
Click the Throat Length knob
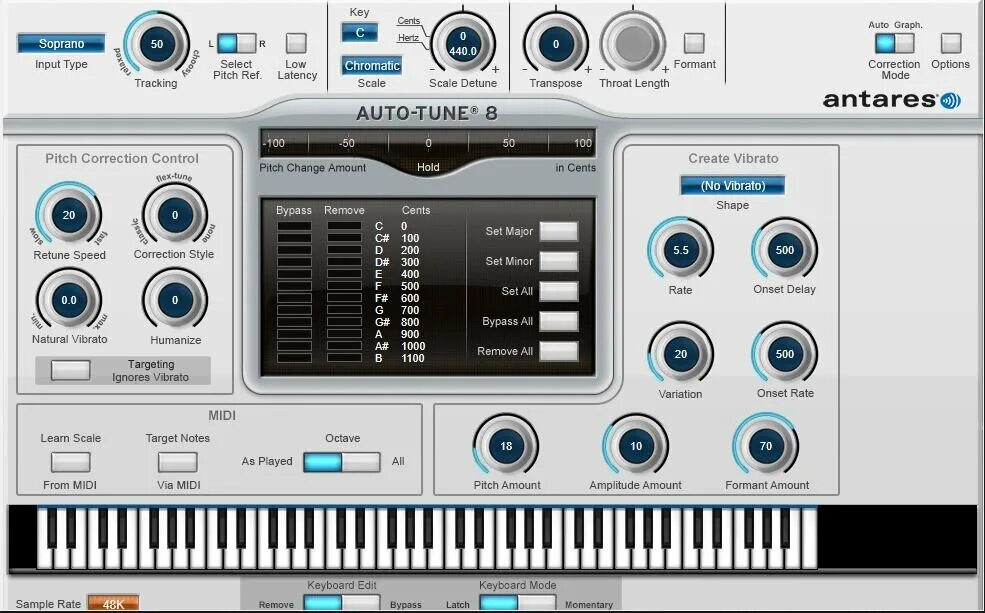coord(633,44)
